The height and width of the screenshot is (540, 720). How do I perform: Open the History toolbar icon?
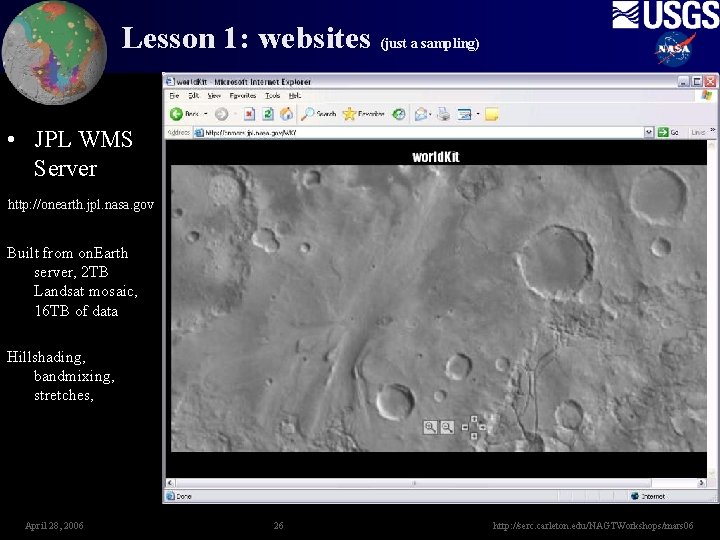pos(399,114)
